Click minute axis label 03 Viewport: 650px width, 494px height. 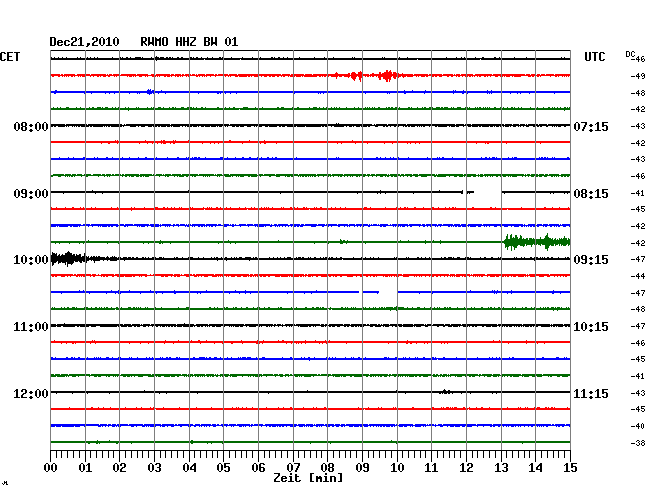[154, 468]
